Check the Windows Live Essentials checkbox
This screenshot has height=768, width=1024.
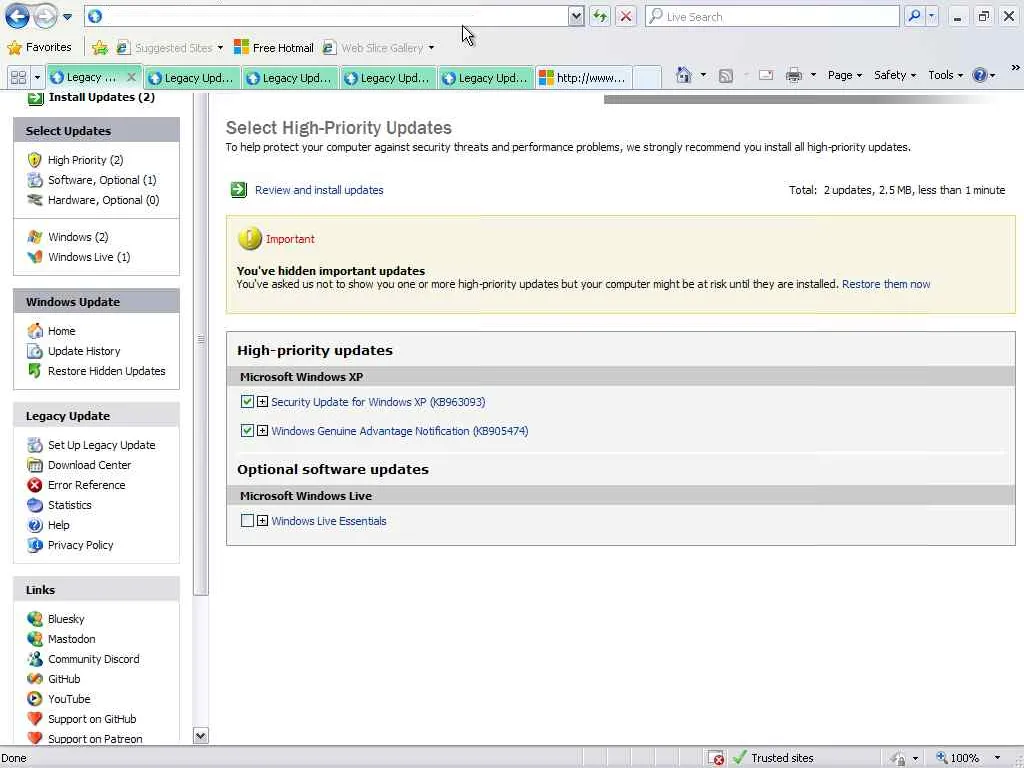point(247,520)
